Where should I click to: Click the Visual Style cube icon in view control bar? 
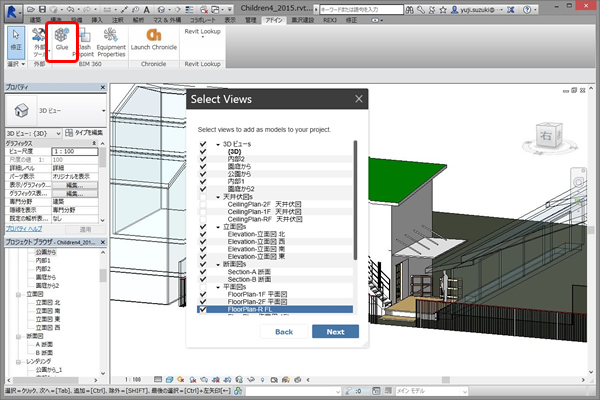coord(170,380)
